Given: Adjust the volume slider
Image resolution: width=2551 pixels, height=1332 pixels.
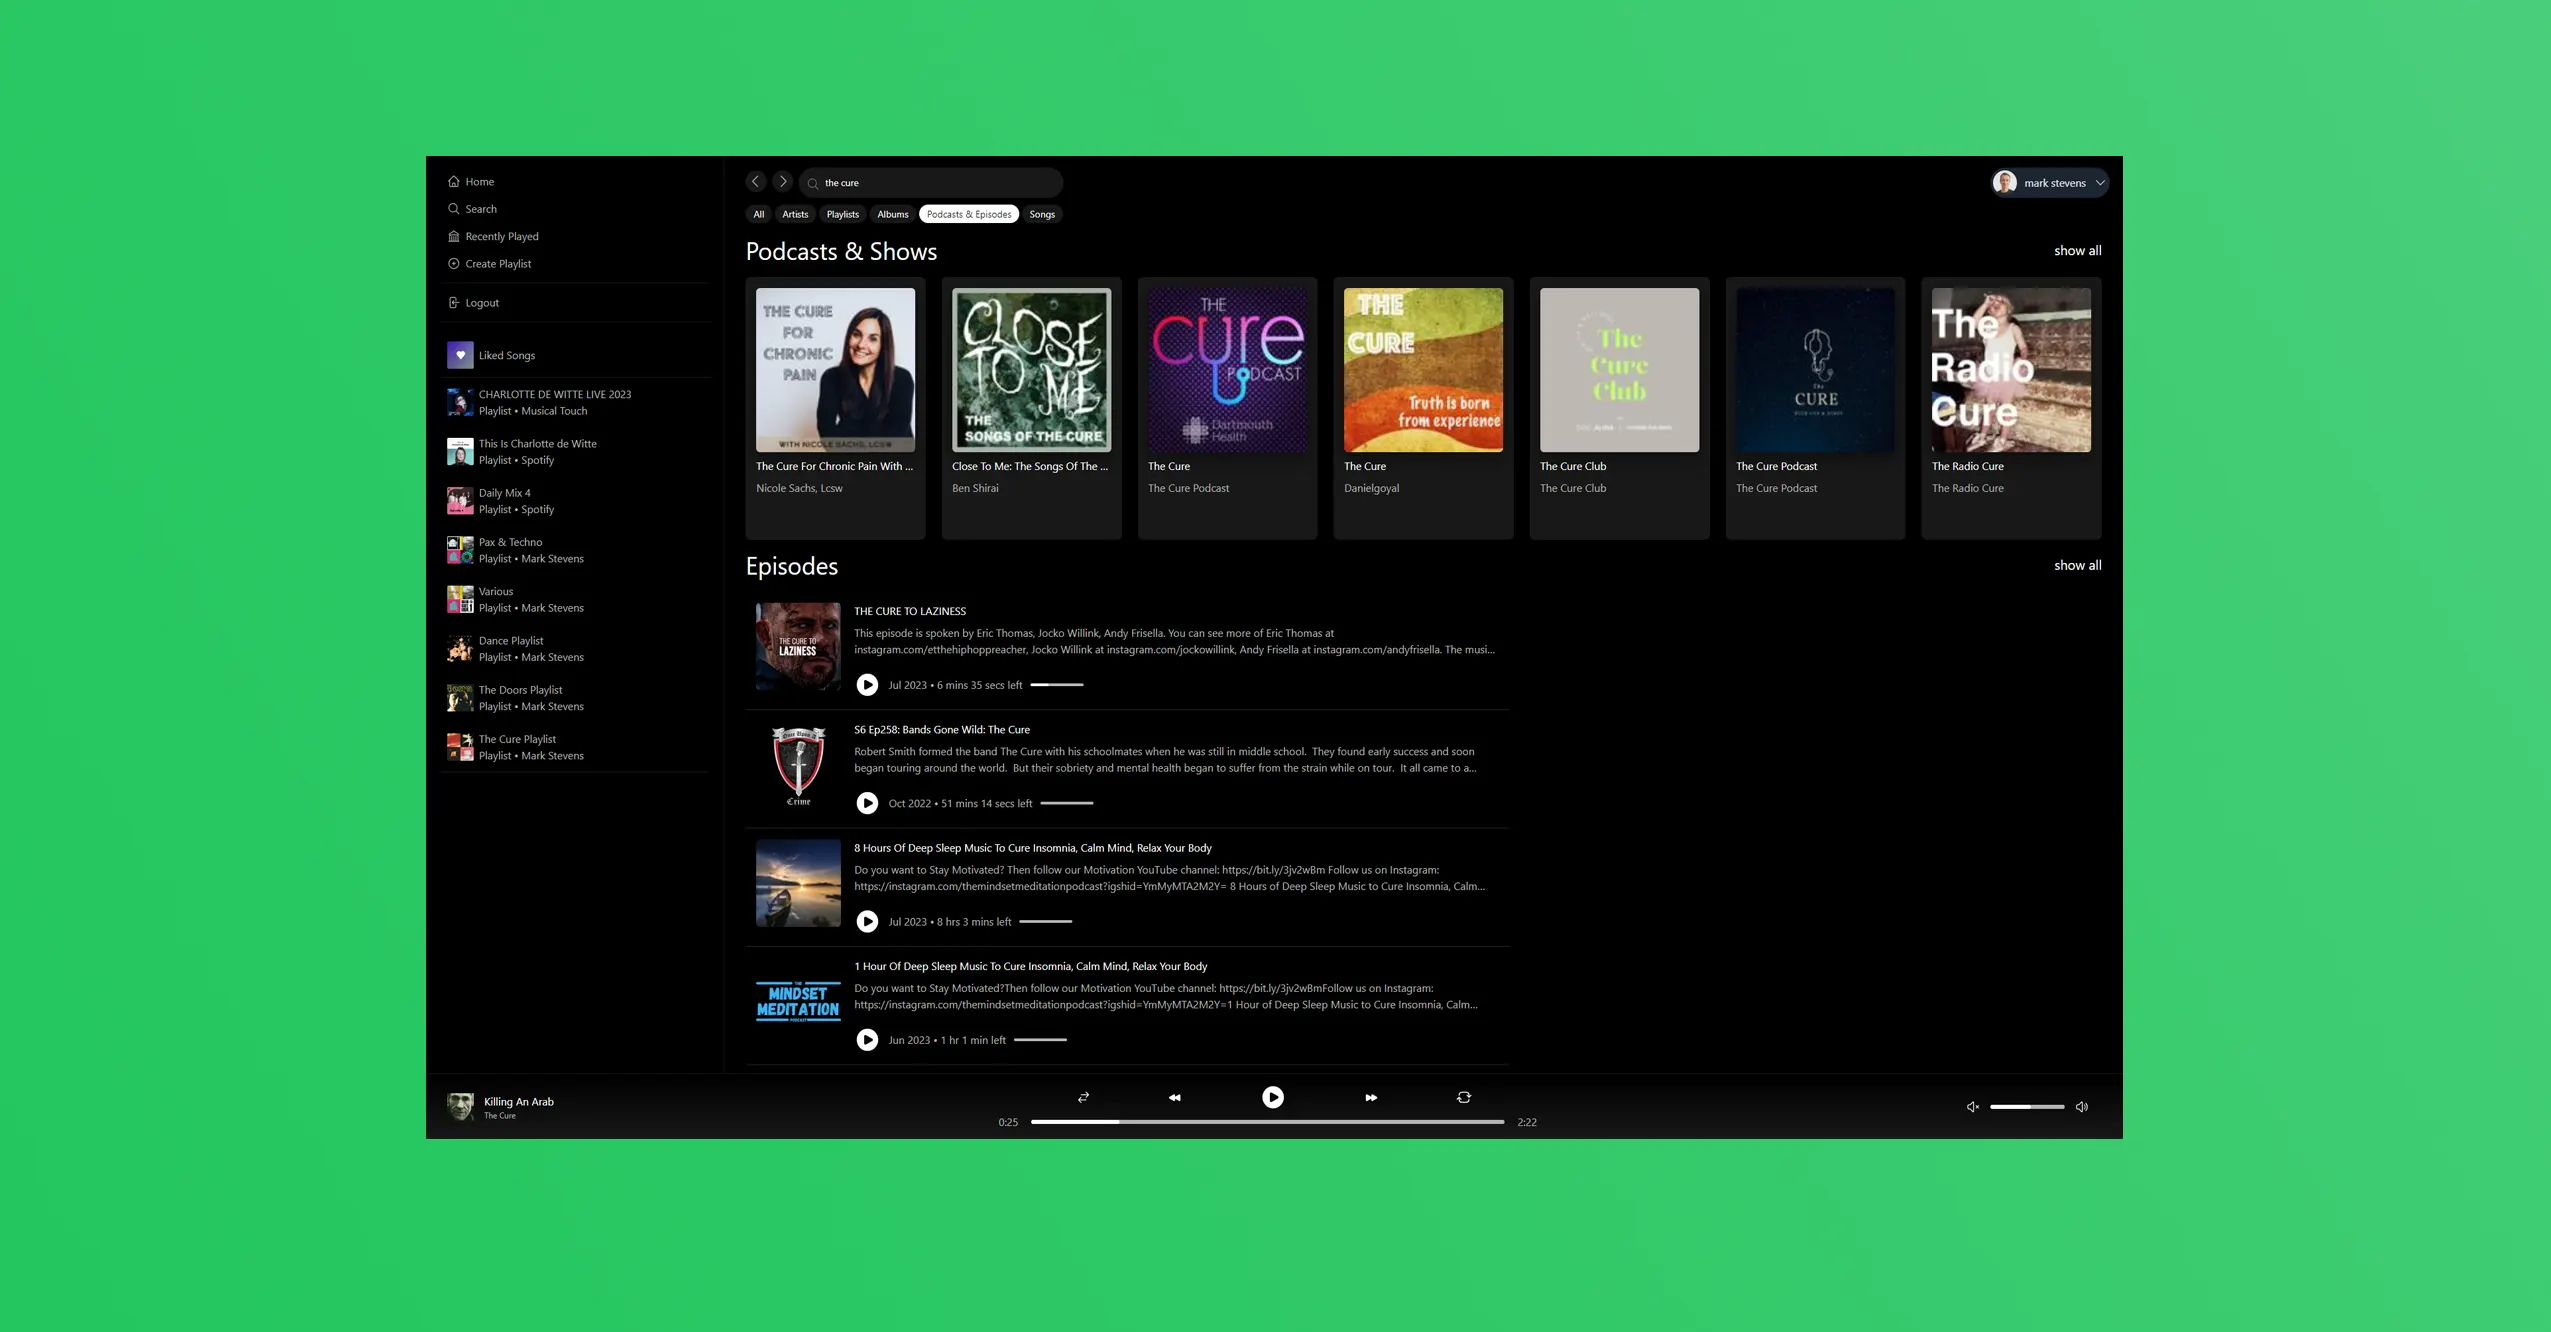Looking at the screenshot, I should pyautogui.click(x=2026, y=1107).
